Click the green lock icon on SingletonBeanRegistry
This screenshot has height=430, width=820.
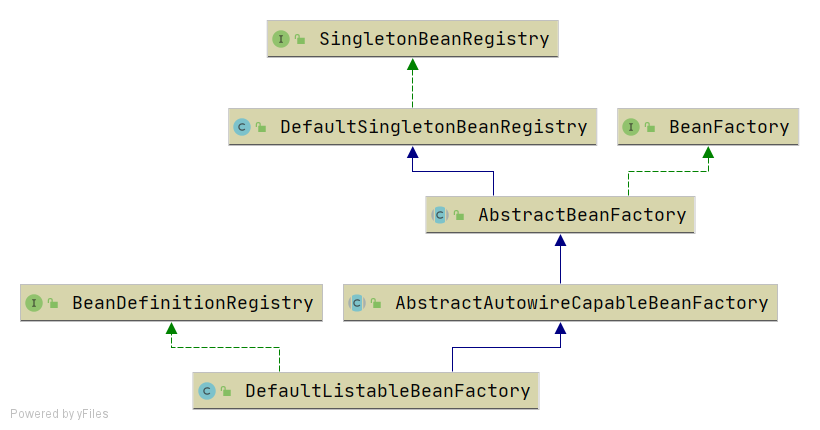[299, 40]
